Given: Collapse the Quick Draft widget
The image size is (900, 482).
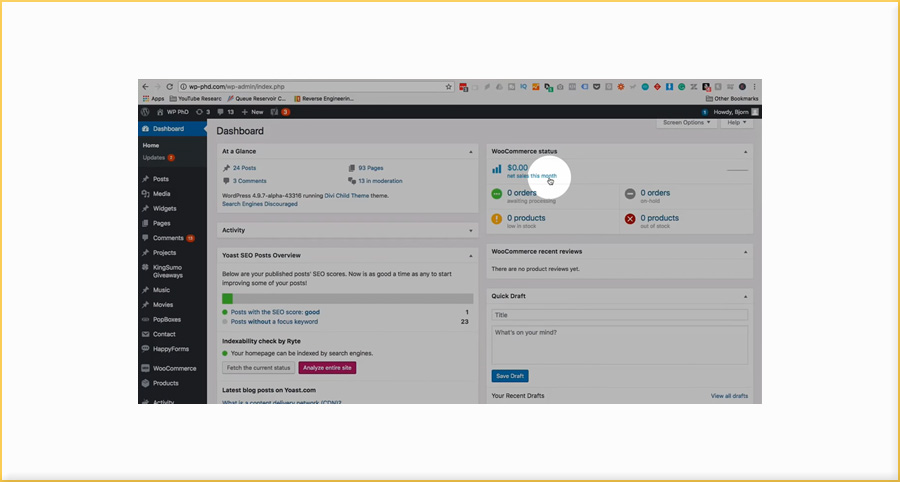Looking at the screenshot, I should coord(746,297).
